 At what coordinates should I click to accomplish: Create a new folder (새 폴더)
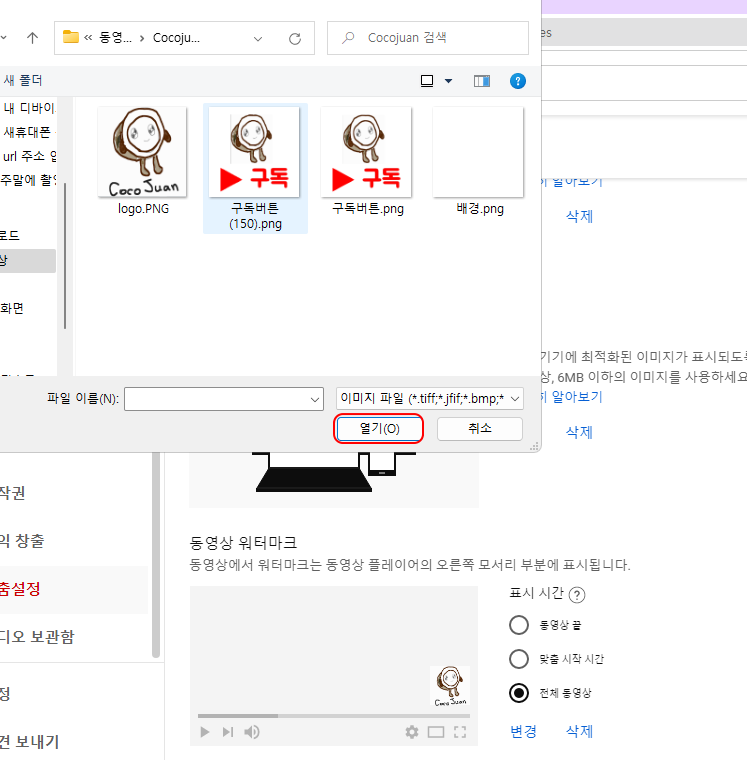click(x=23, y=80)
